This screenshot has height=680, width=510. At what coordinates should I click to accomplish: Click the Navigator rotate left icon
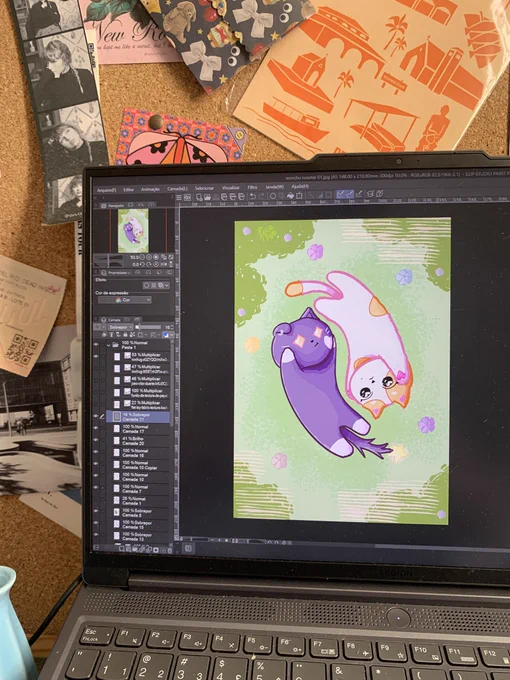pyautogui.click(x=142, y=265)
